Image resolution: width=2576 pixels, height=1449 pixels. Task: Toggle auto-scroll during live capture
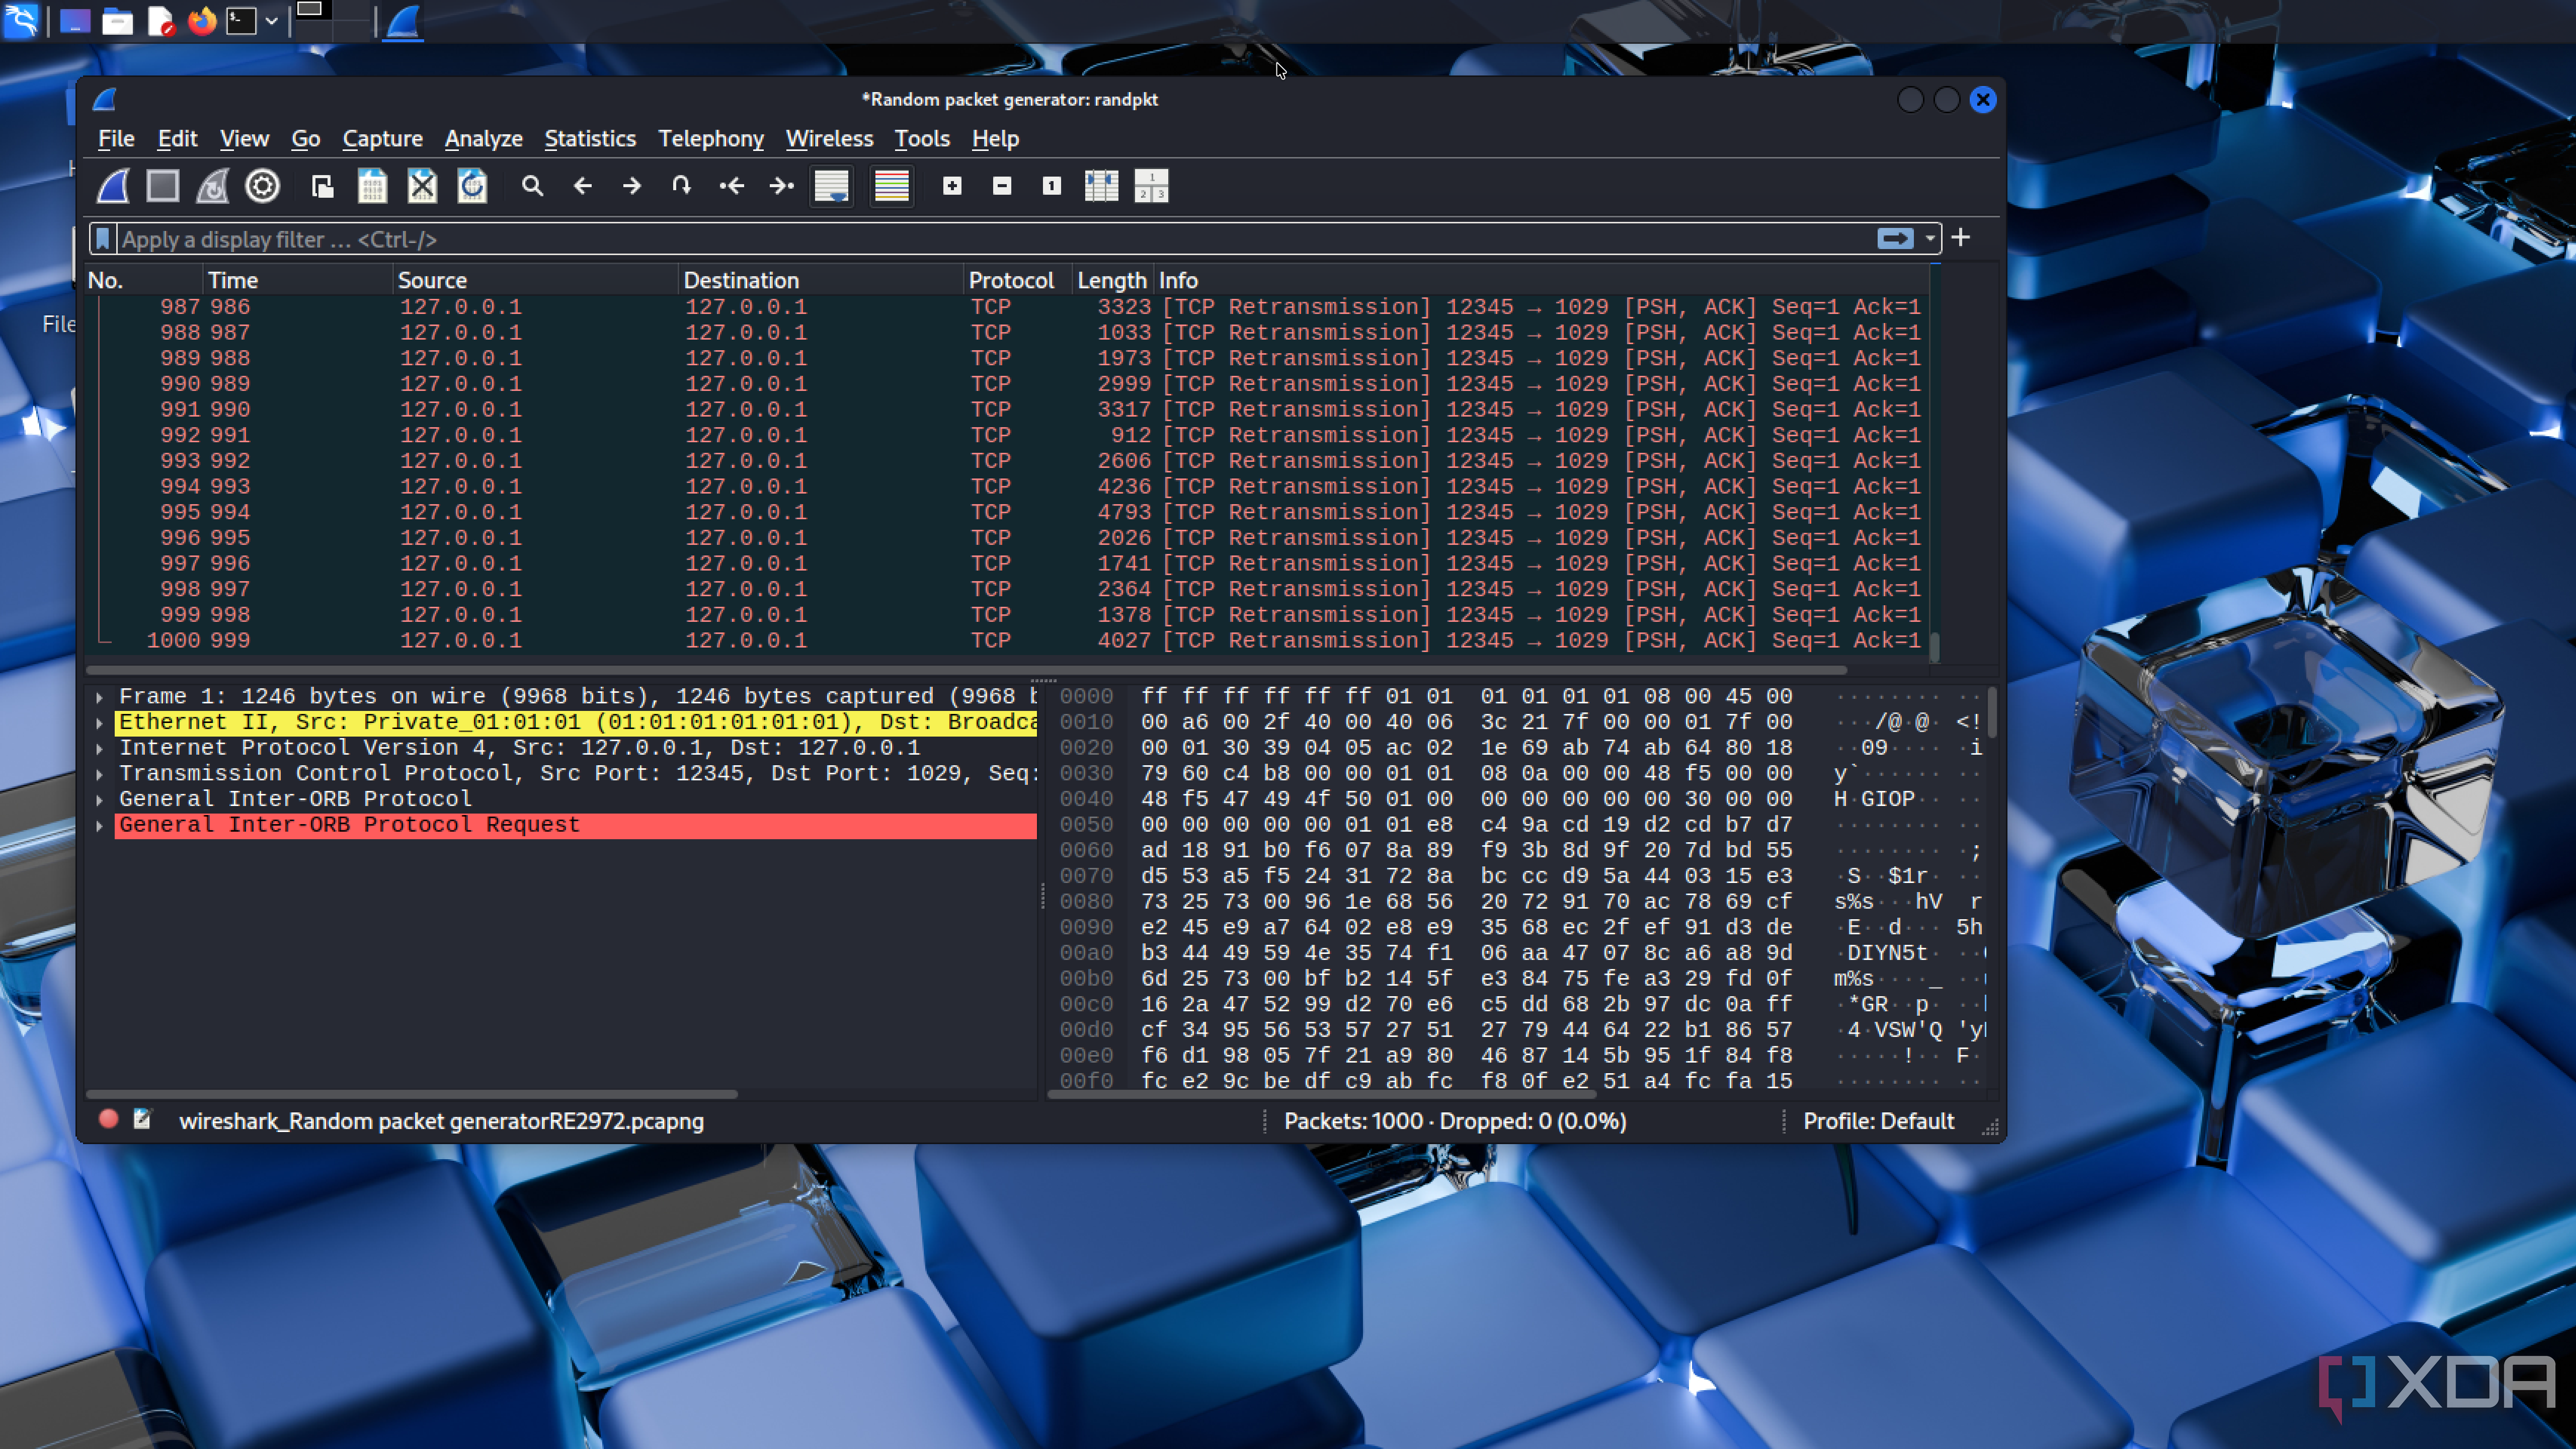tap(831, 186)
